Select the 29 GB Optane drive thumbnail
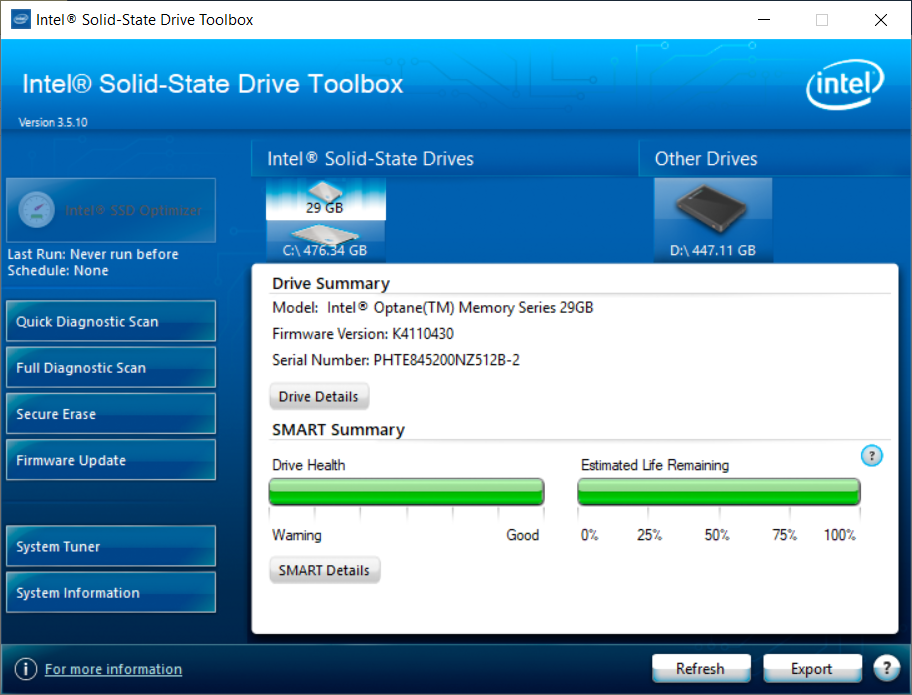 pyautogui.click(x=326, y=199)
